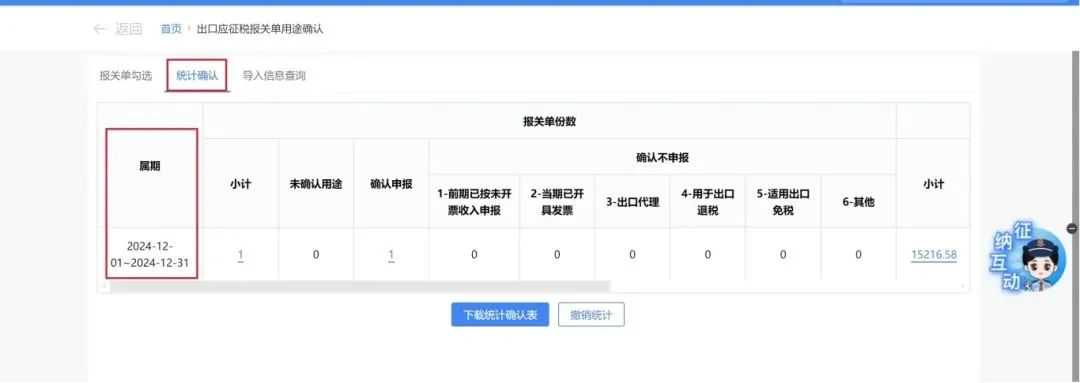
Task: Switch to 统计确认 tab
Action: 197,76
